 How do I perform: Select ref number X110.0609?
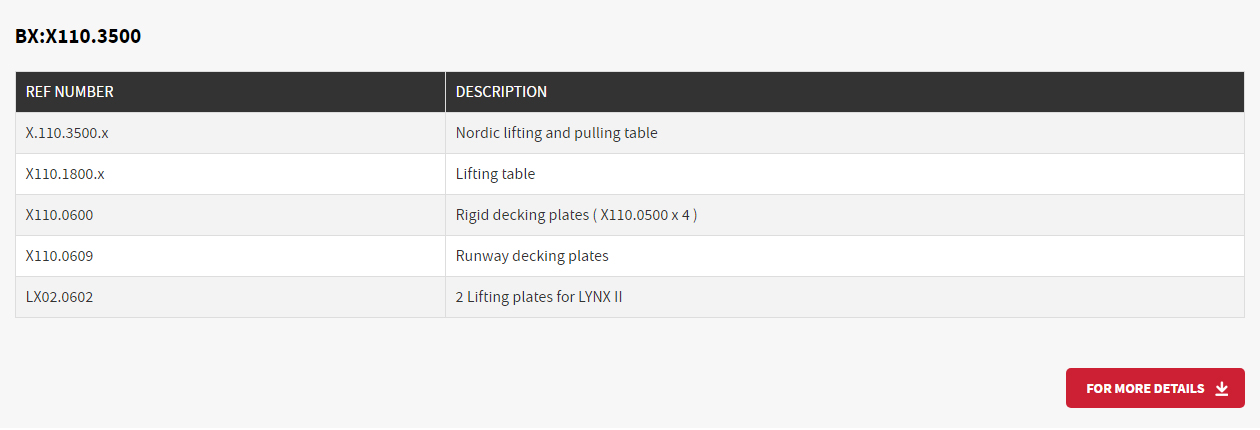[60, 256]
